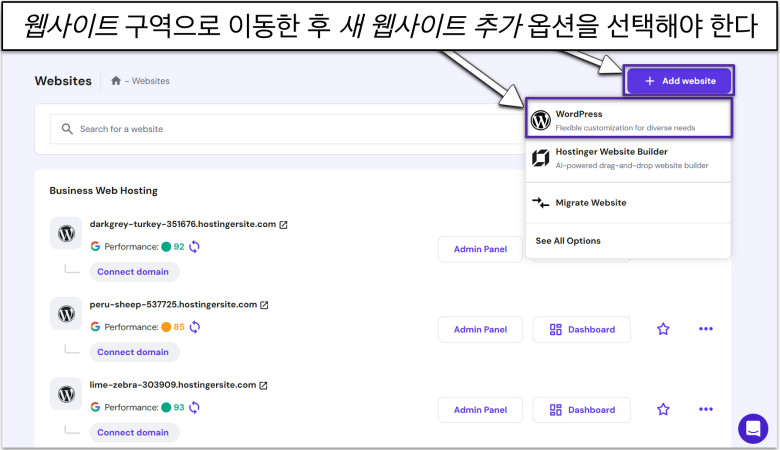The height and width of the screenshot is (450, 780).
Task: Connect domain for lime-zebra-303909 site
Action: pyautogui.click(x=133, y=432)
